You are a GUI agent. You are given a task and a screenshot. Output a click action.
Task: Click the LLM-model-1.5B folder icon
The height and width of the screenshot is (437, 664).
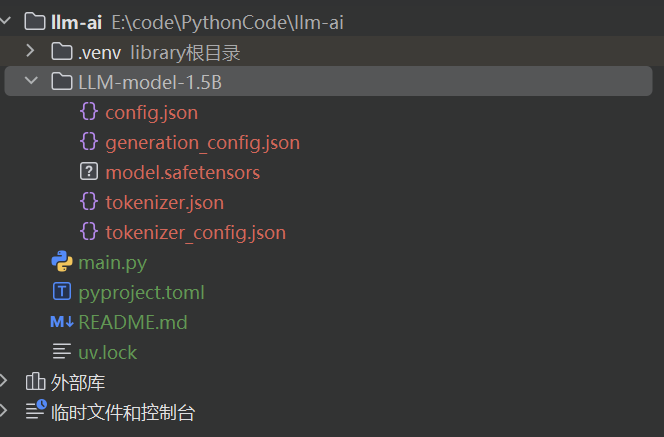point(62,81)
